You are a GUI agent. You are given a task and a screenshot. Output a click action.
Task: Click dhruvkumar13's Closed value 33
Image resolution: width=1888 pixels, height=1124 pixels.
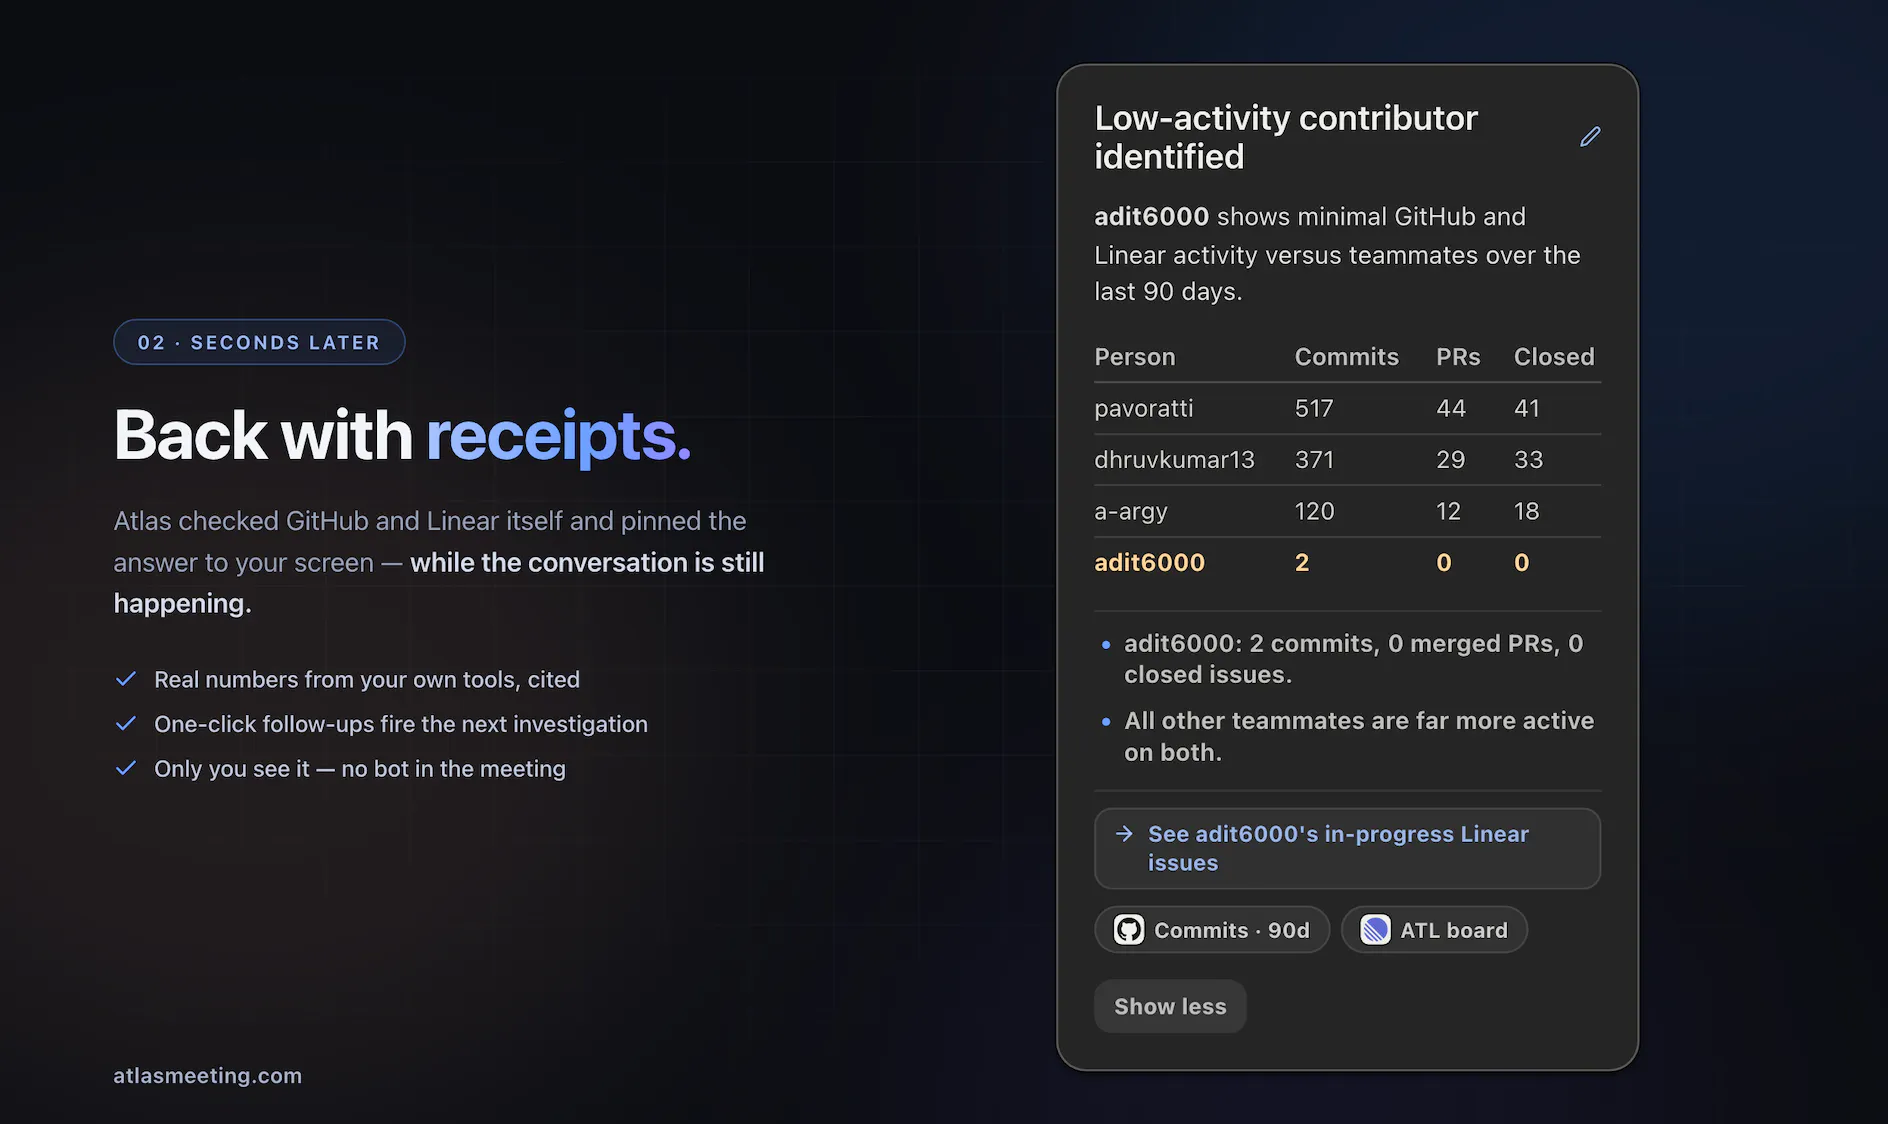pos(1528,460)
